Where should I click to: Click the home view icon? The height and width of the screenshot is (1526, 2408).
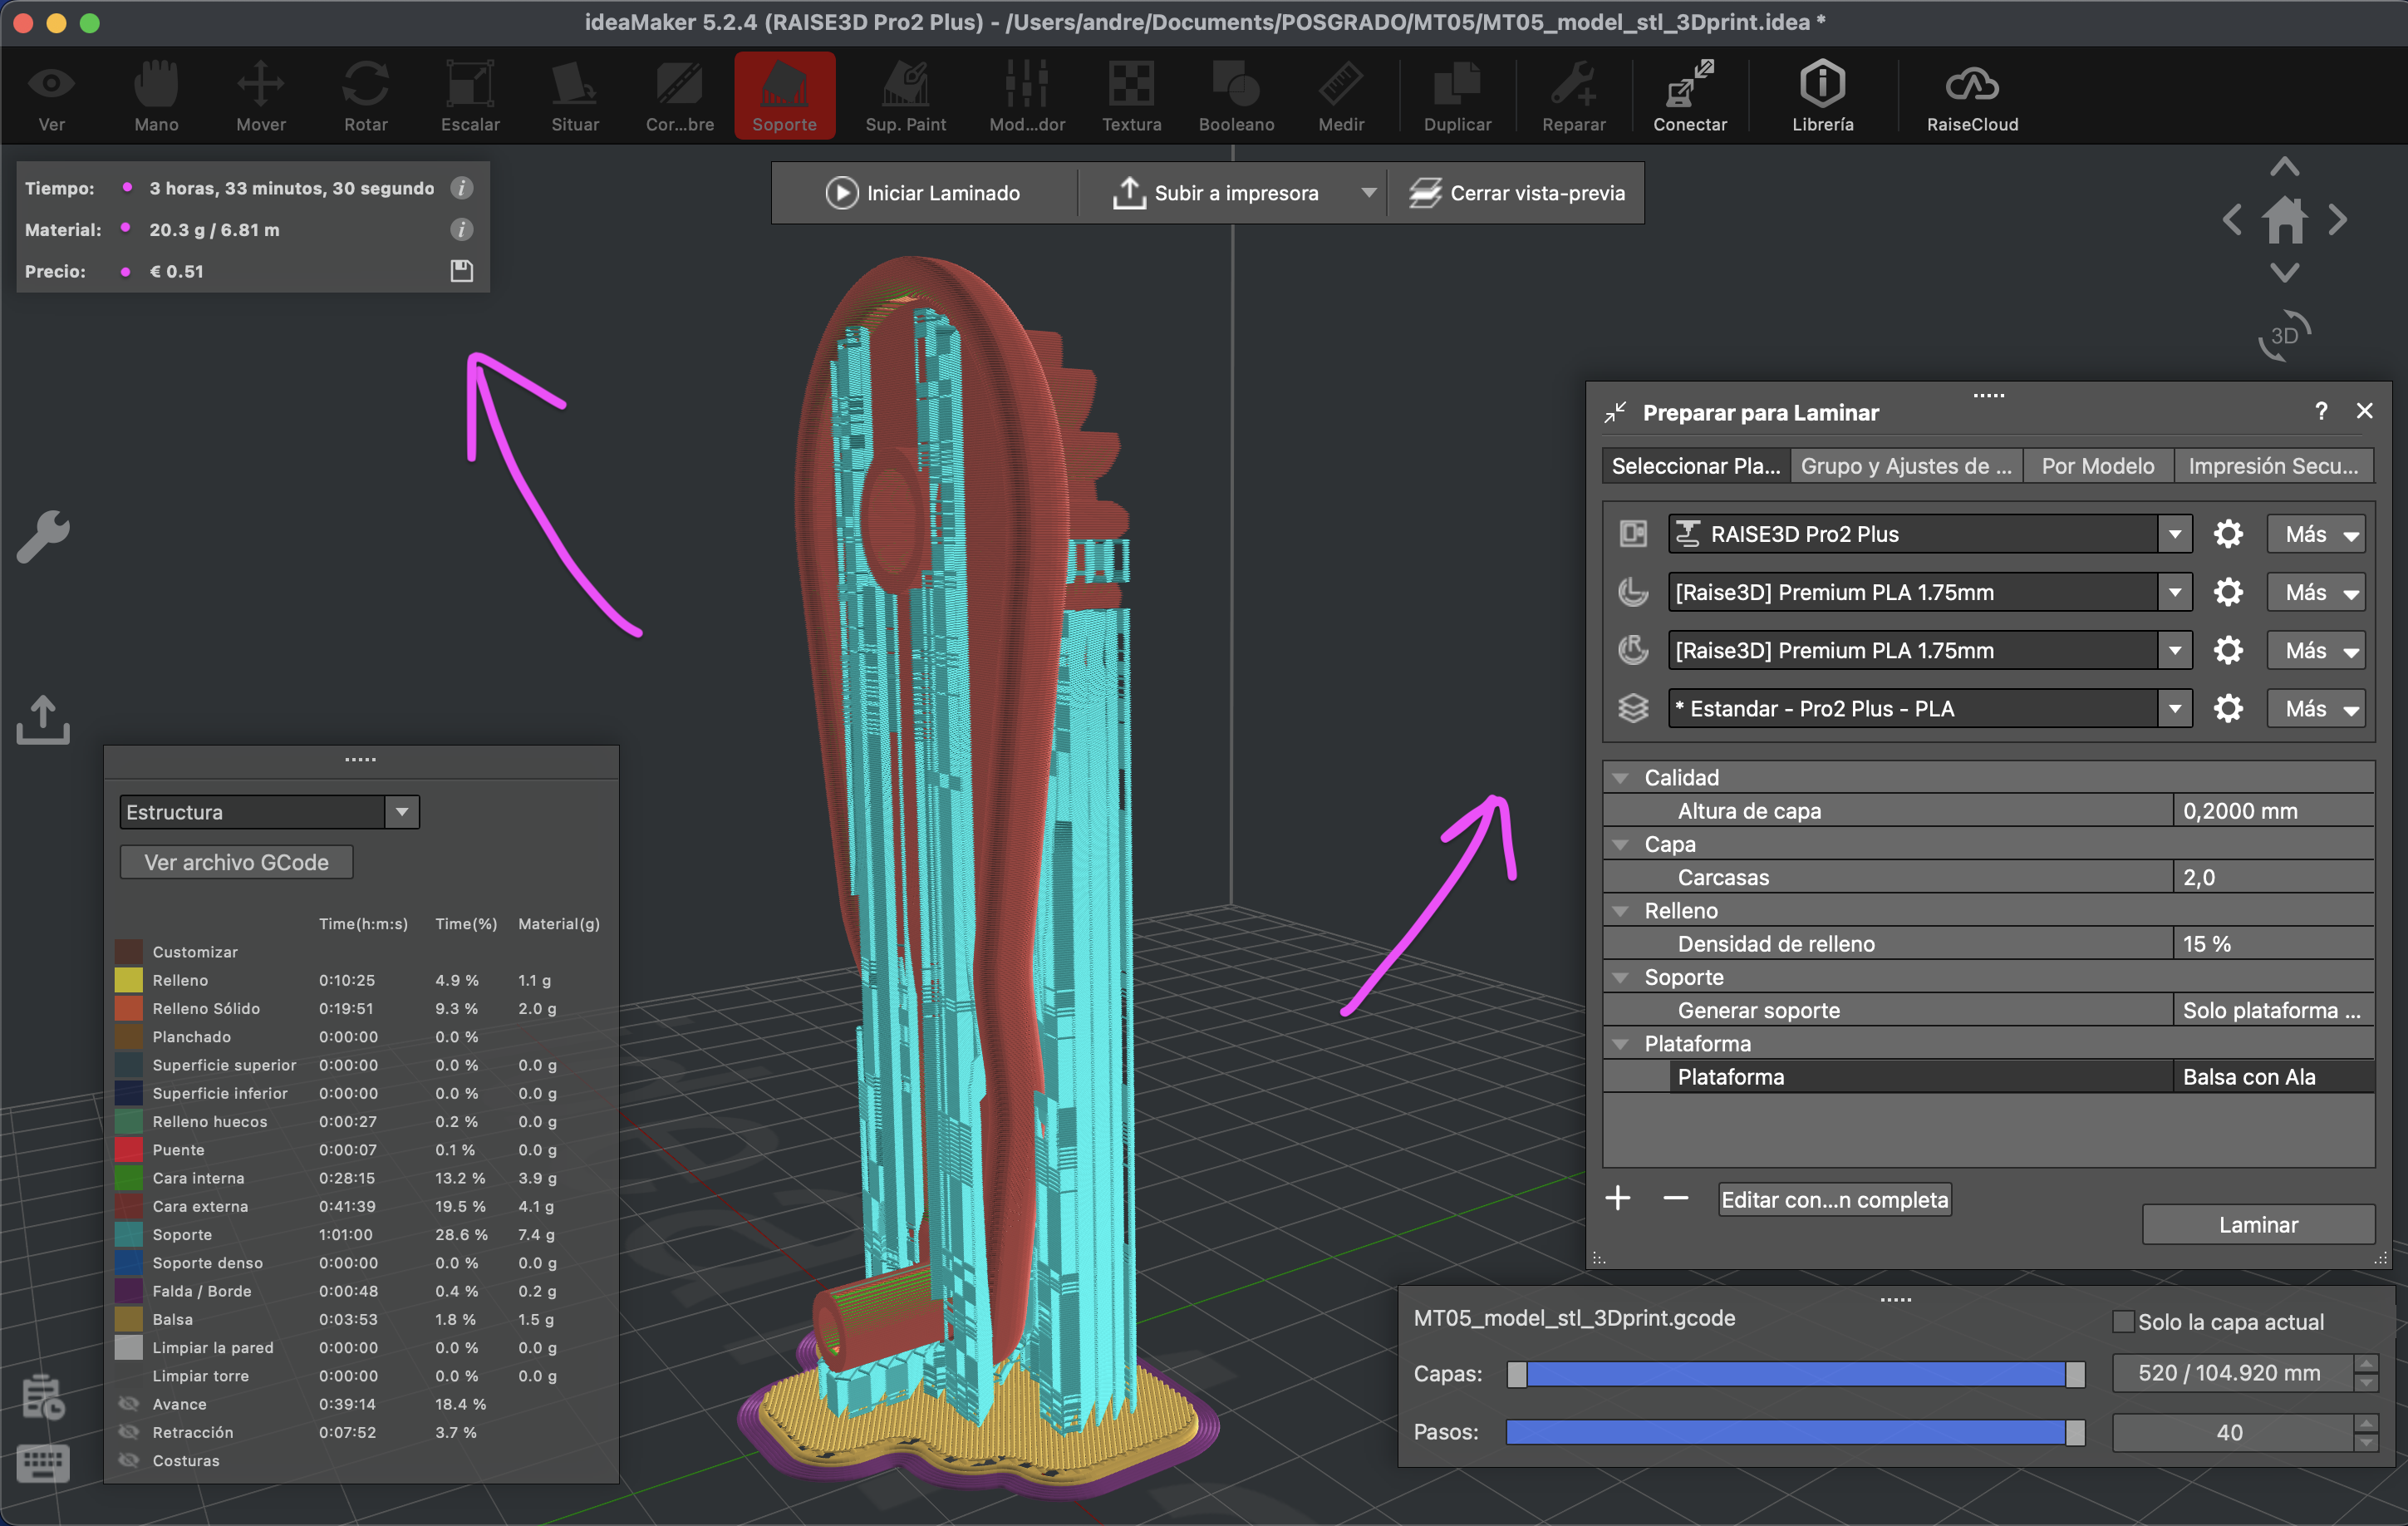[2284, 220]
